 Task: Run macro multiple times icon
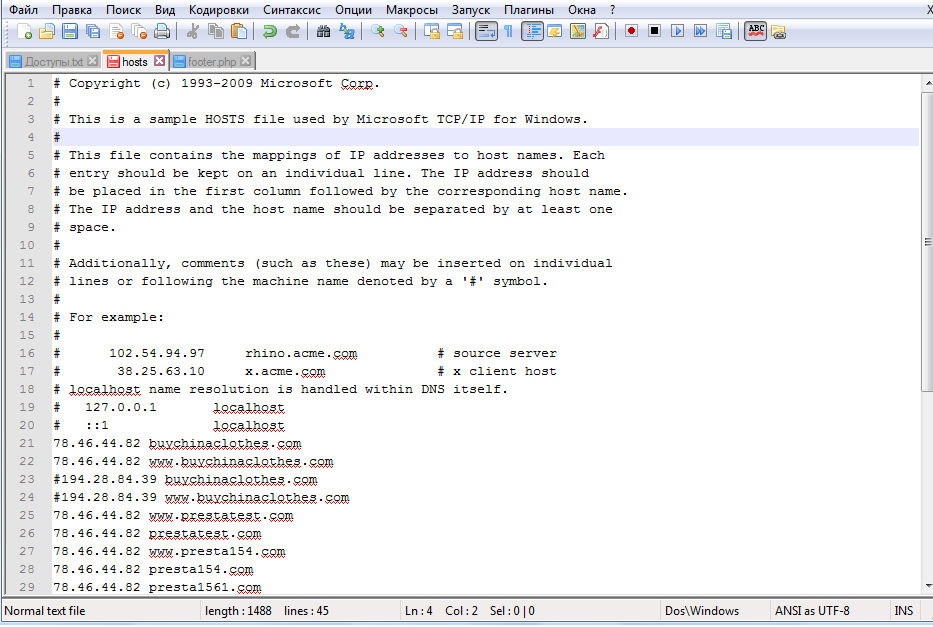pos(700,31)
